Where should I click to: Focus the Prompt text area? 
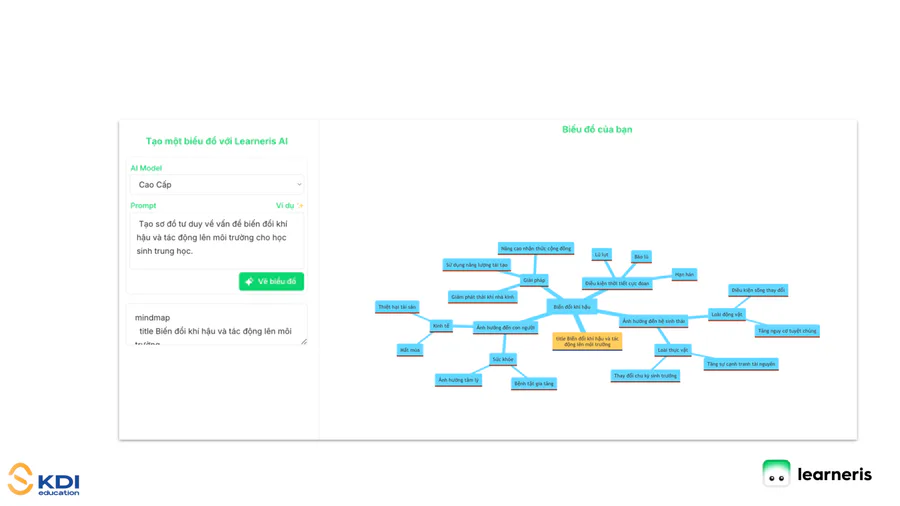(x=217, y=240)
